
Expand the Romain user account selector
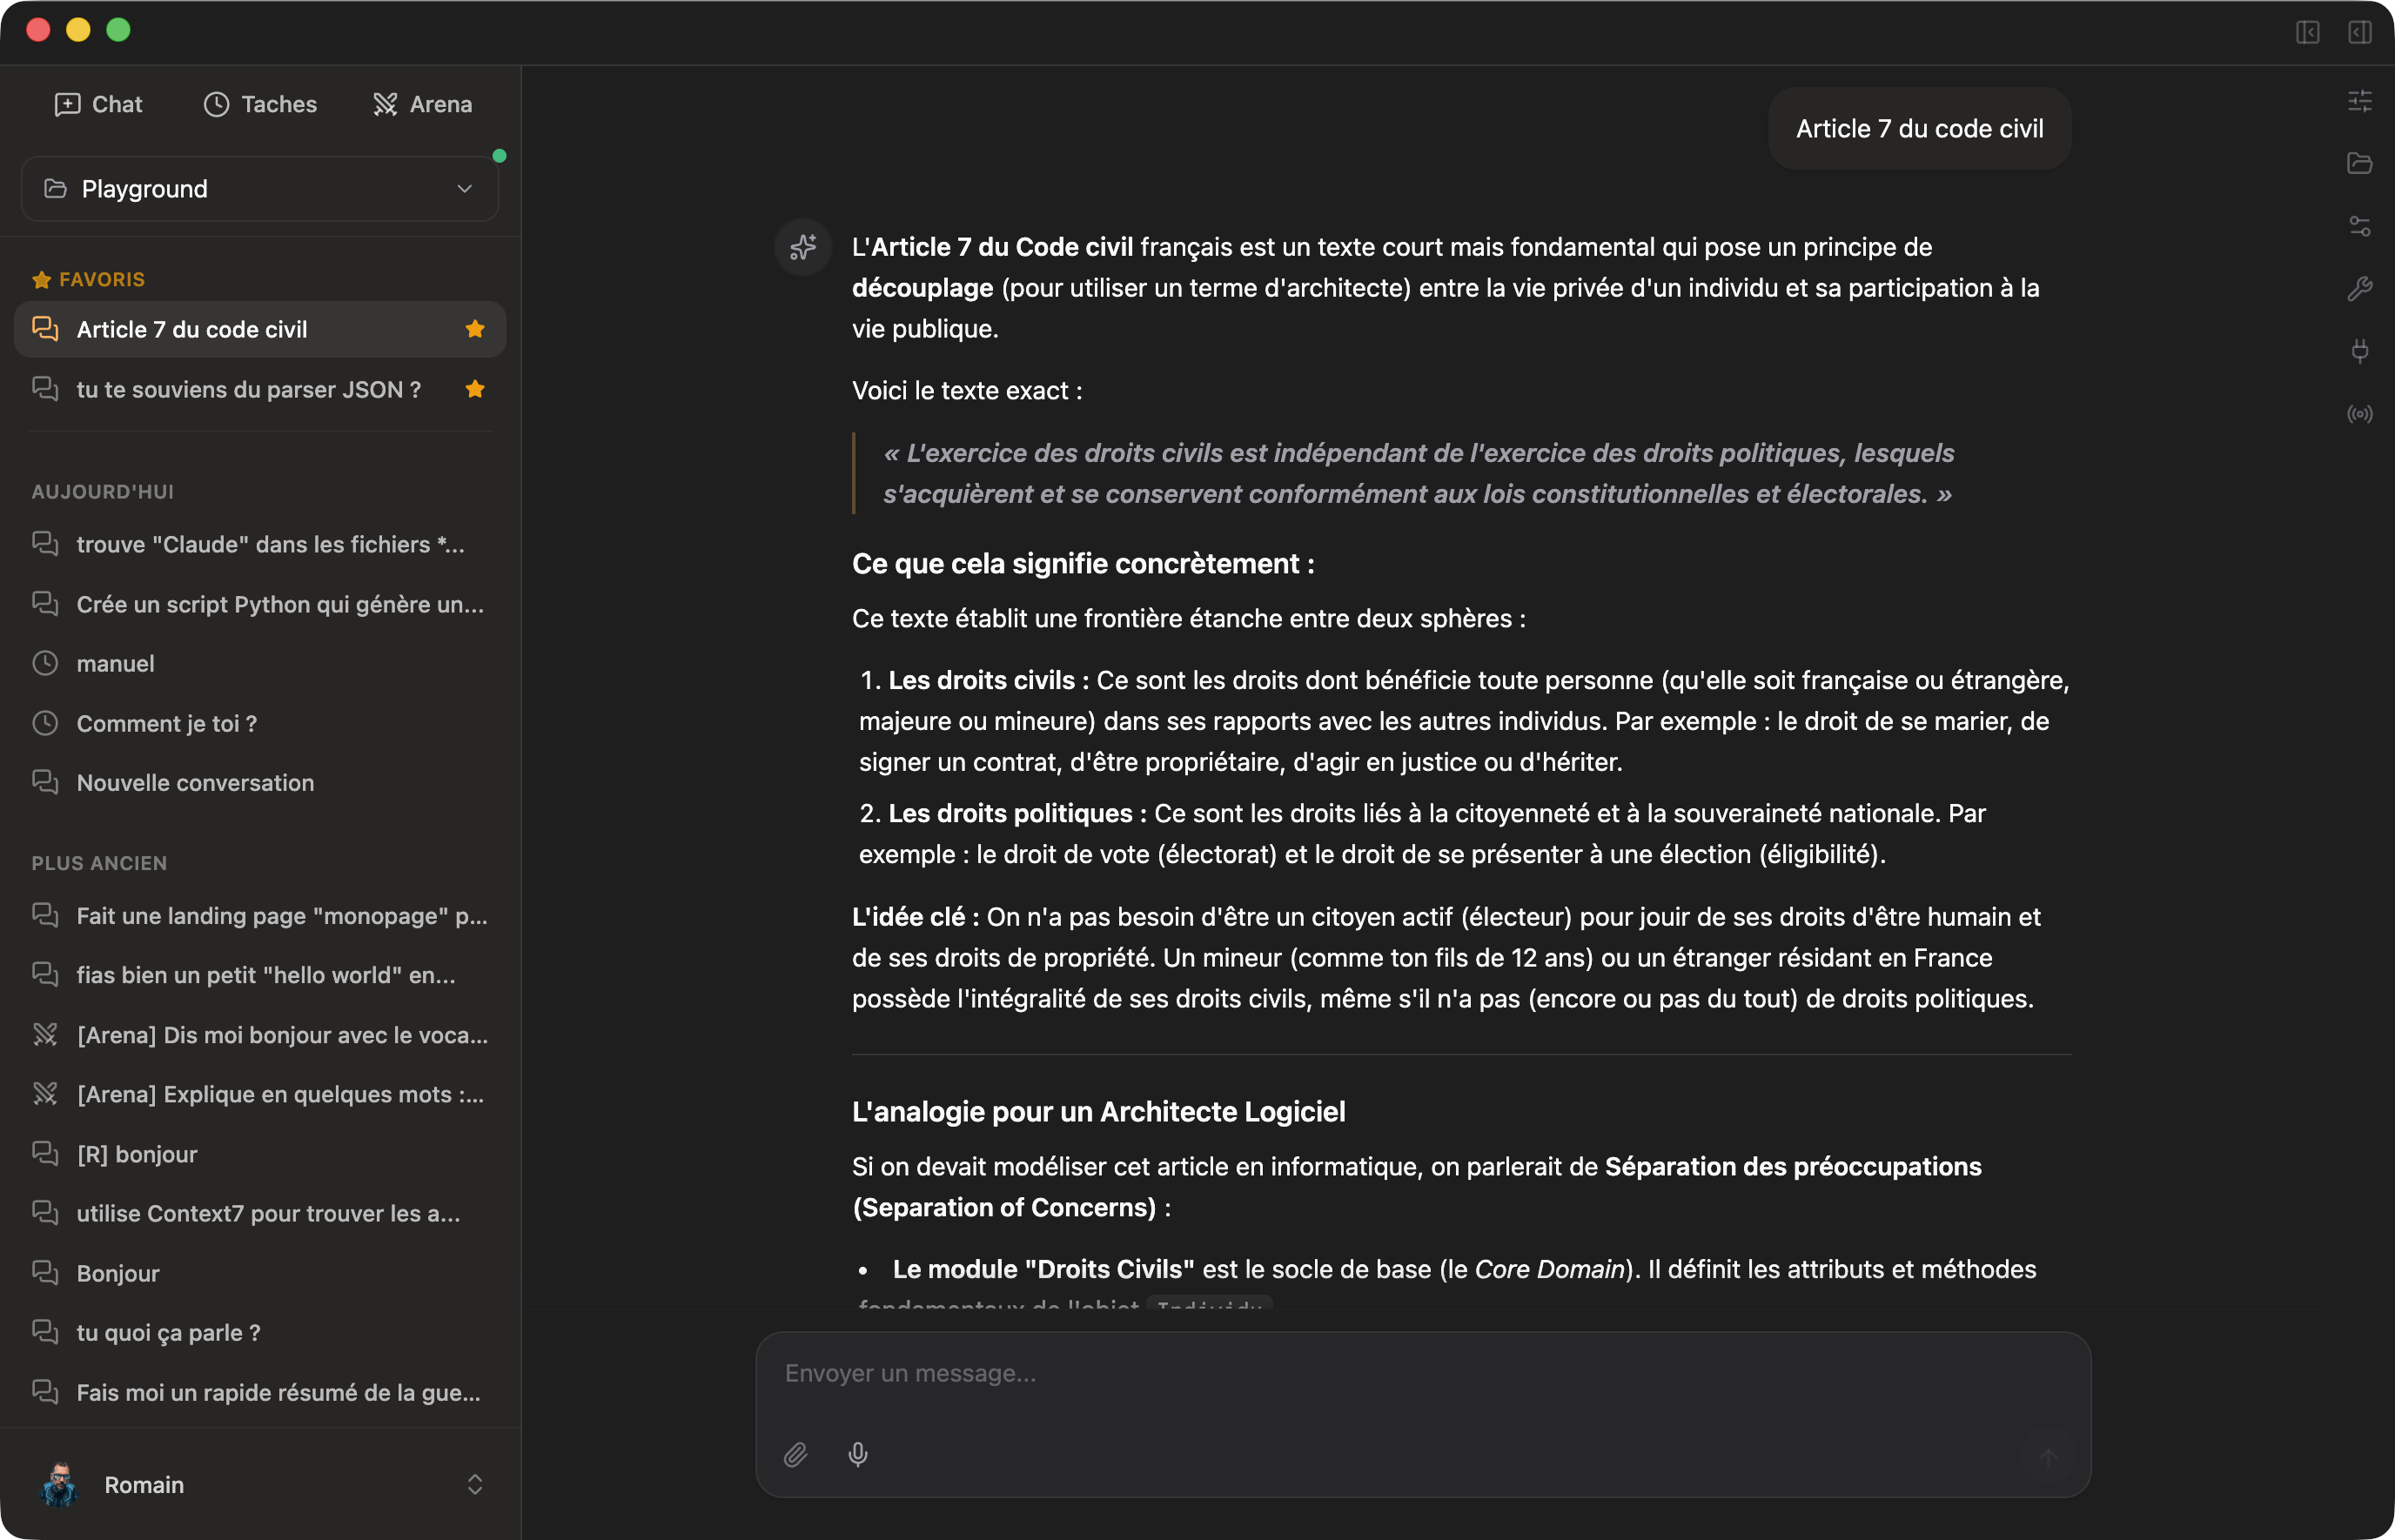pos(475,1484)
